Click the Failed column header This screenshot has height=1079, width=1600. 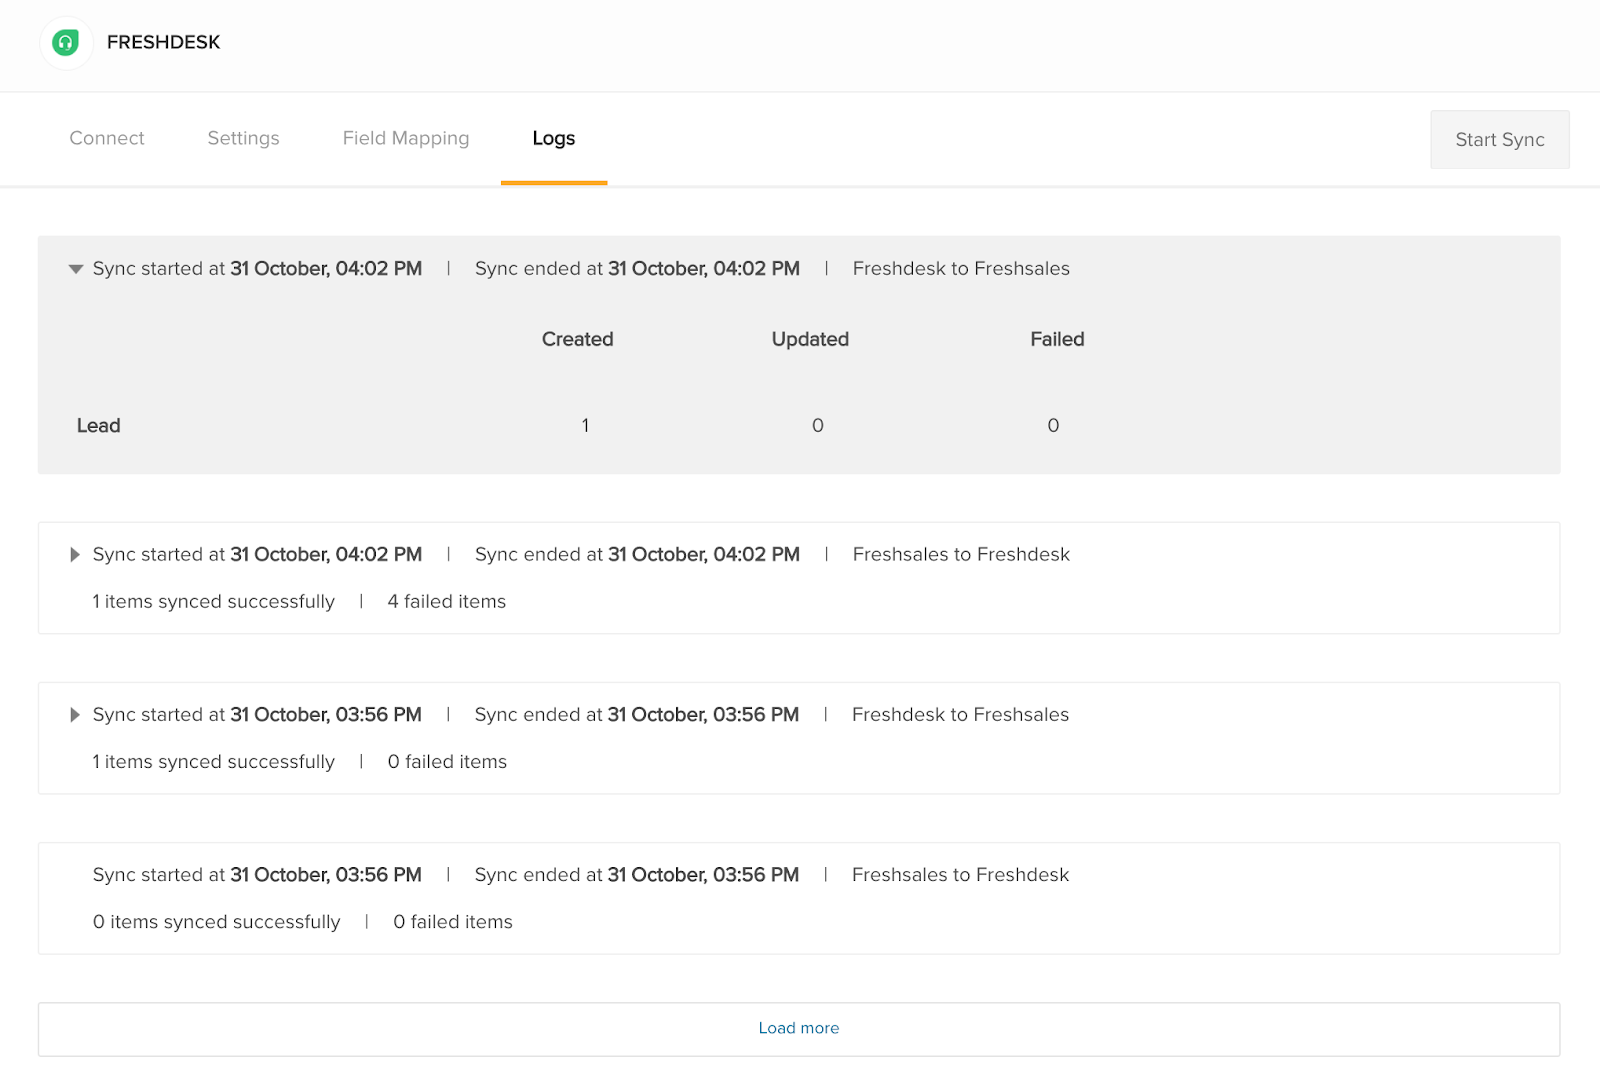tap(1057, 339)
